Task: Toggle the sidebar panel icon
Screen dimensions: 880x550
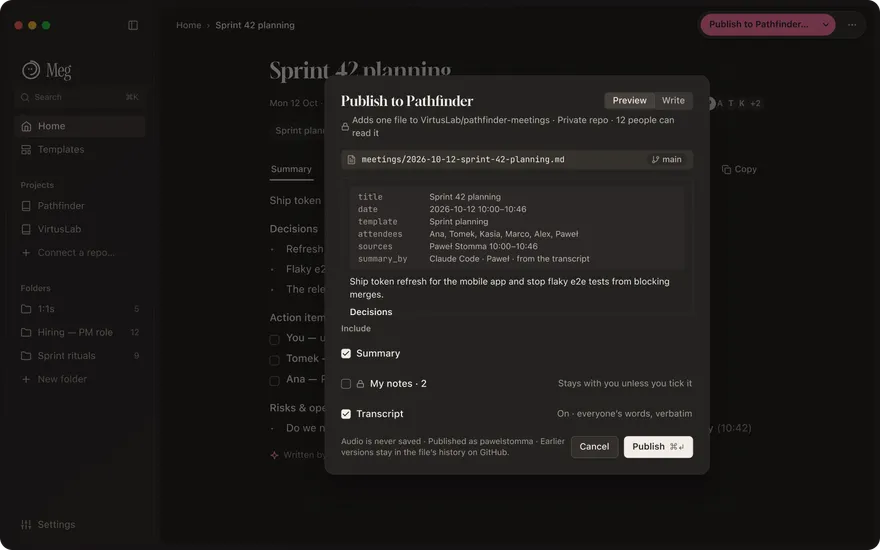Action: click(x=133, y=25)
